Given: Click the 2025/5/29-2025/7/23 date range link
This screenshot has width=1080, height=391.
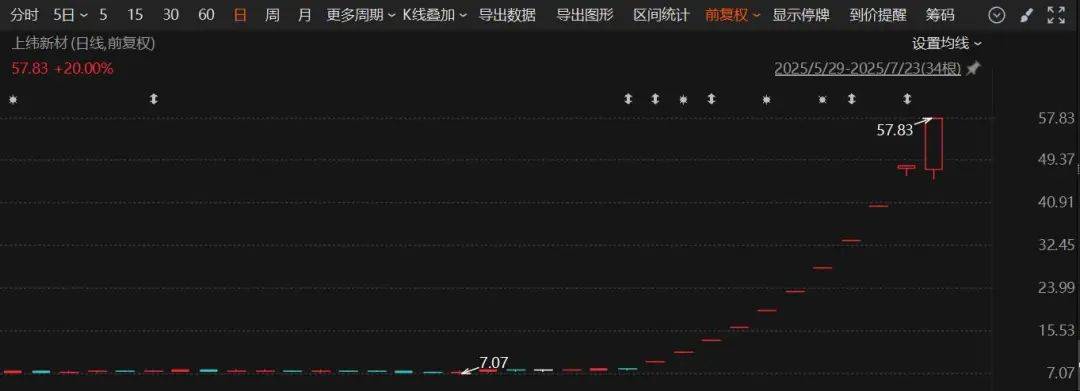Looking at the screenshot, I should (867, 69).
